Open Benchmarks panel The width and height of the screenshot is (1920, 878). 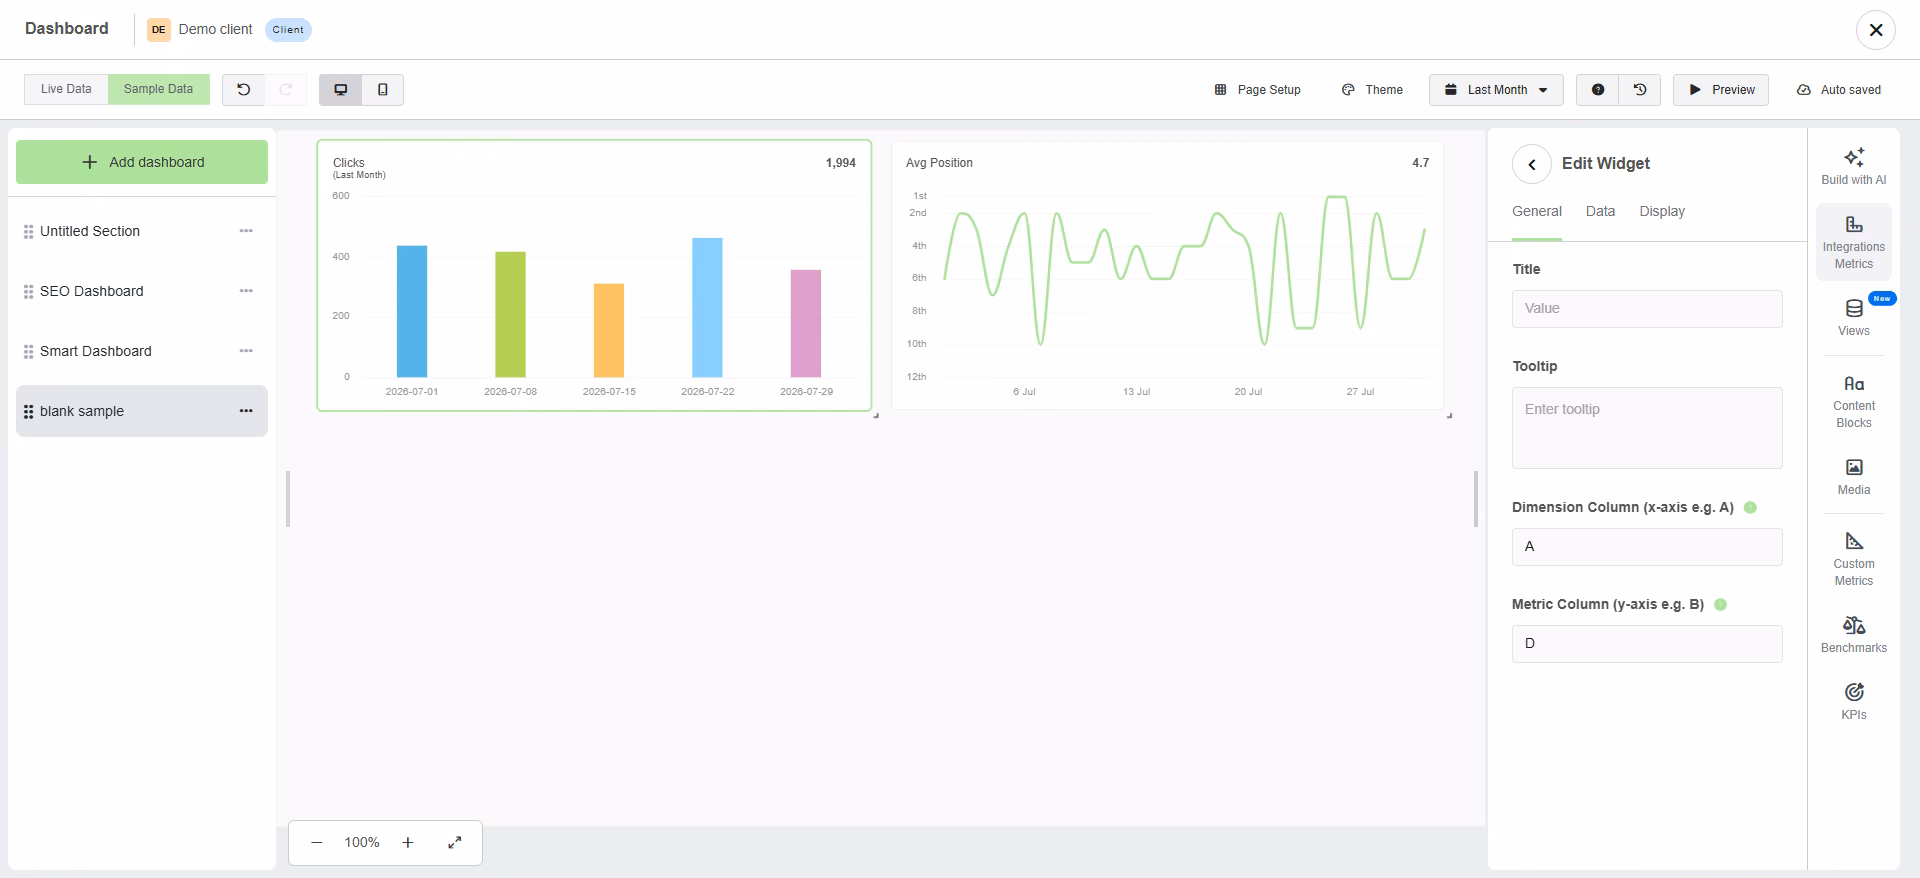click(x=1853, y=635)
